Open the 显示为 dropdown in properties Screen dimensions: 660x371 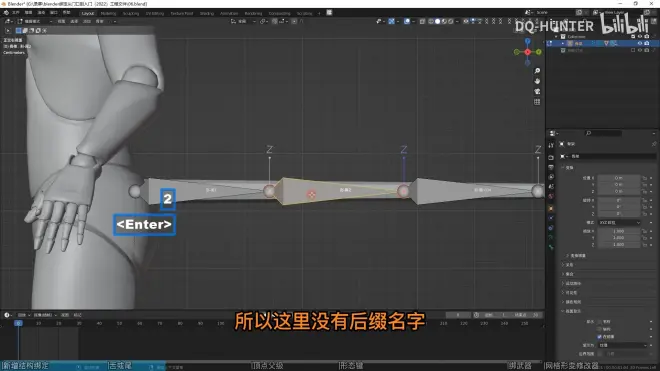(x=623, y=345)
